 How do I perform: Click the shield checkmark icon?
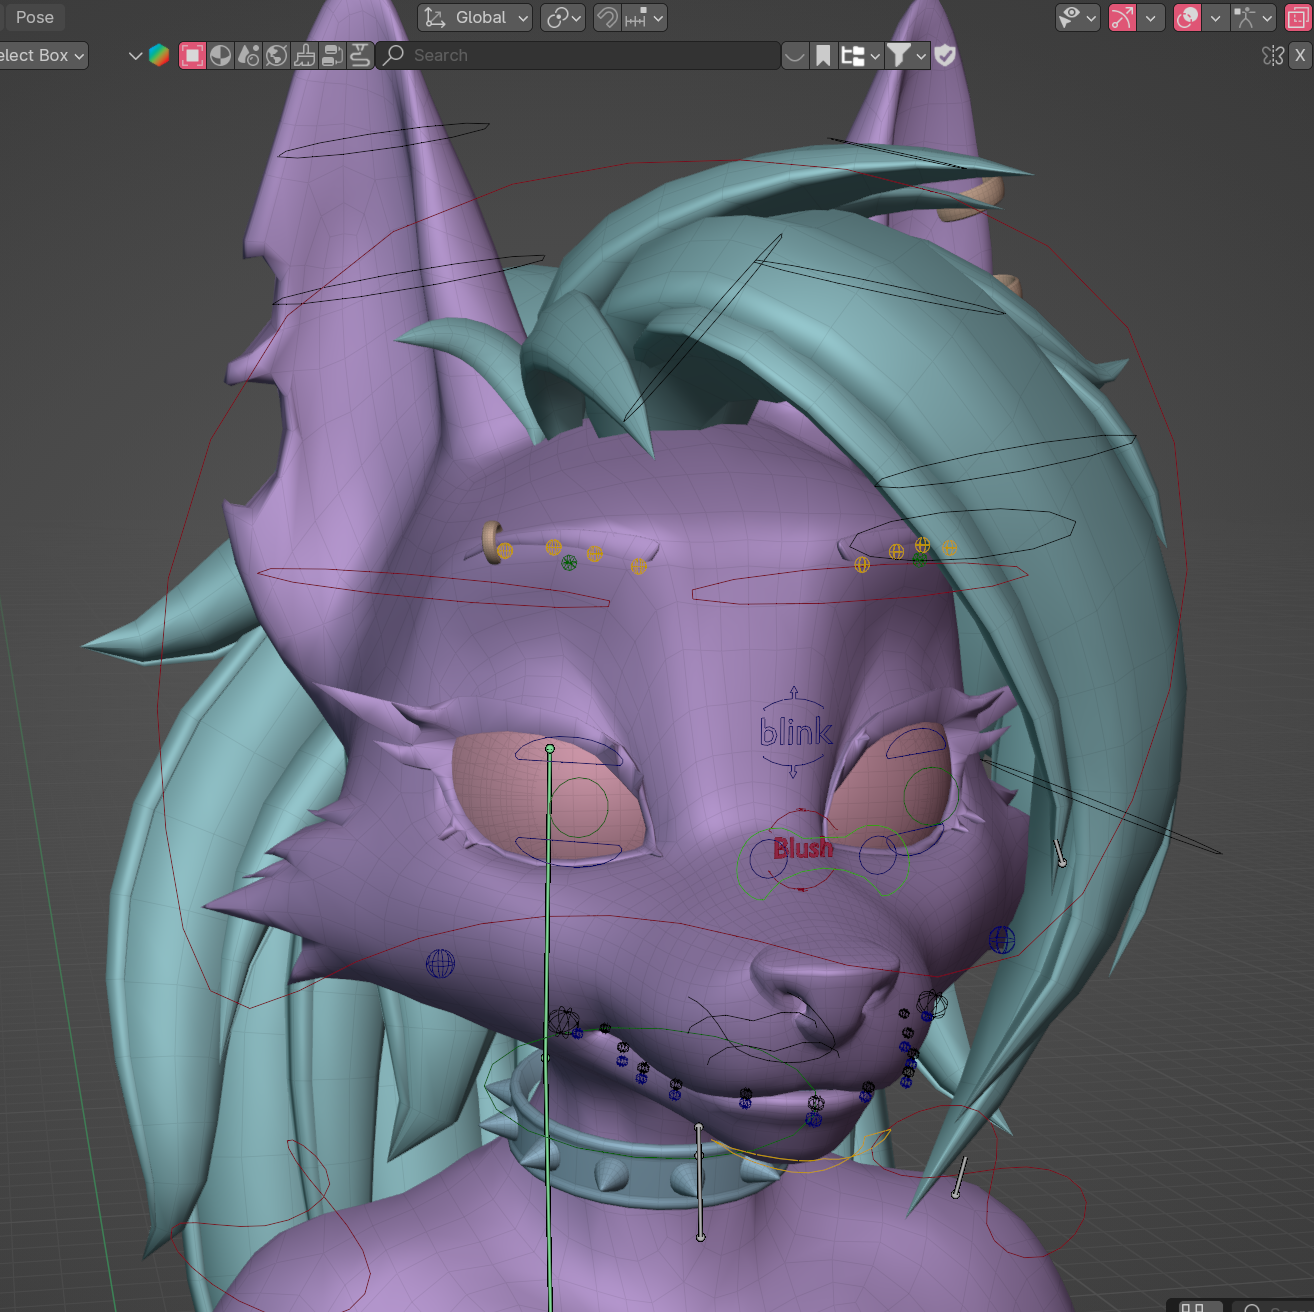[945, 56]
